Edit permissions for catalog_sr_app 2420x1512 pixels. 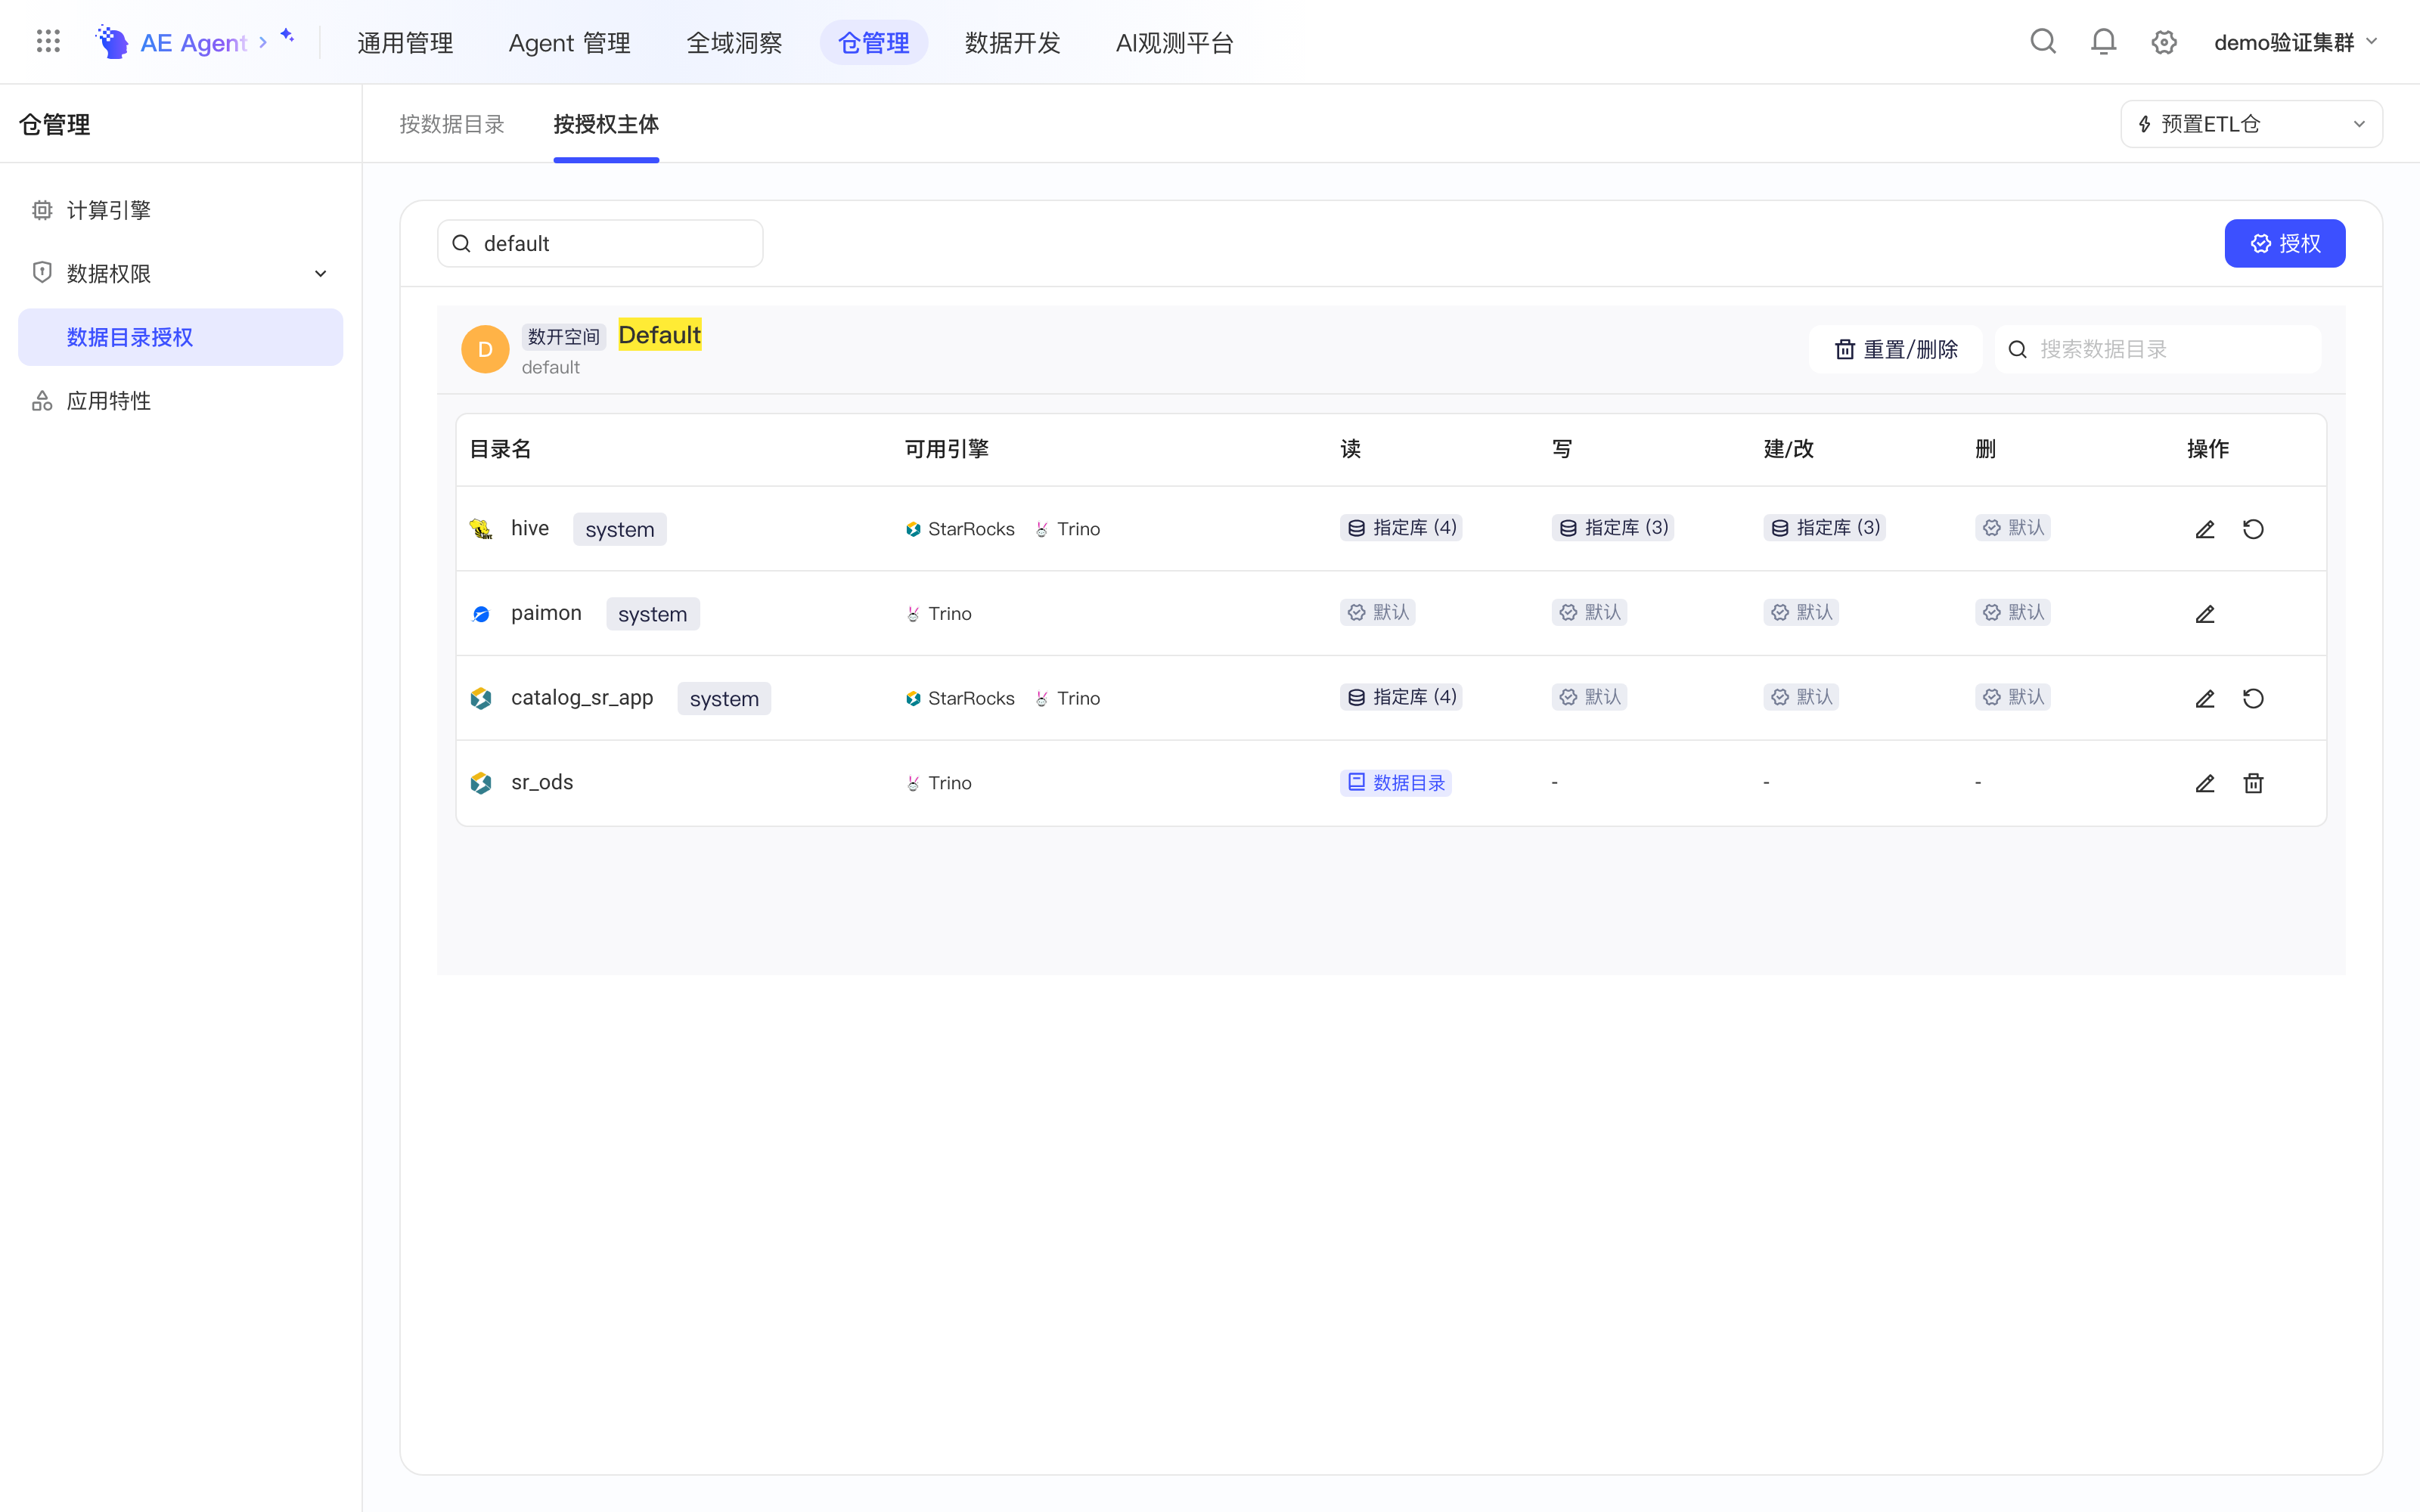coord(2205,698)
